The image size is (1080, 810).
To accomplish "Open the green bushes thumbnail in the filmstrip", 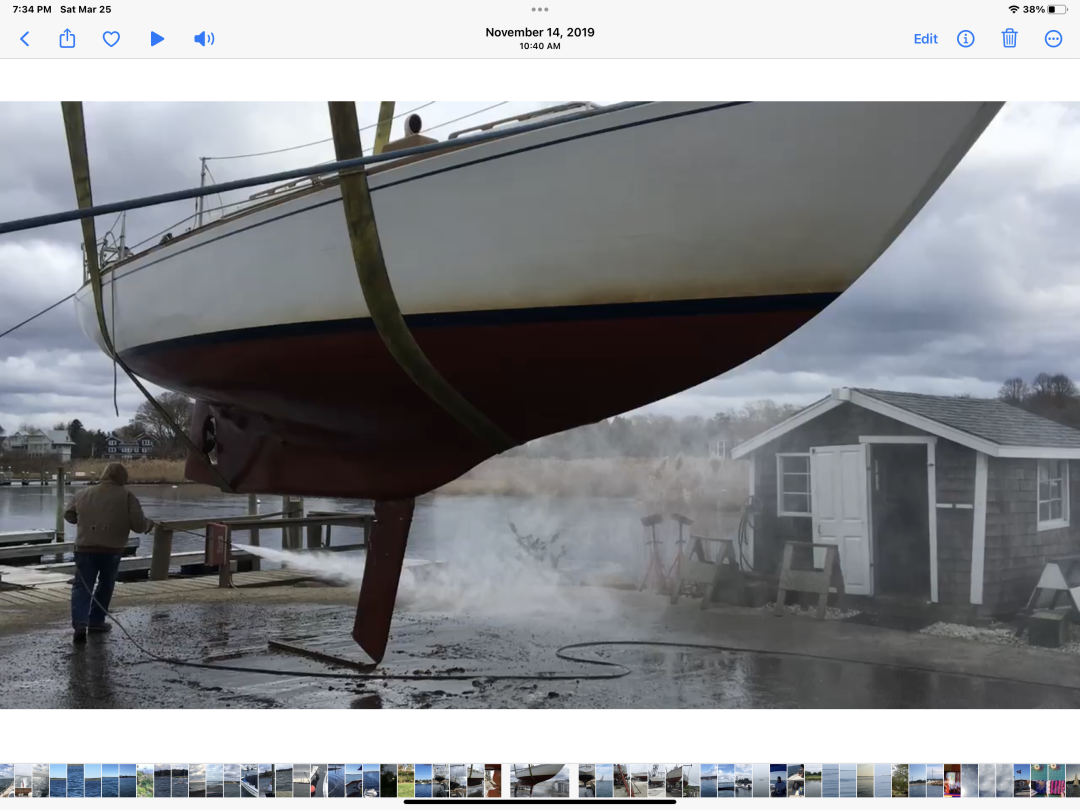I will (x=145, y=780).
